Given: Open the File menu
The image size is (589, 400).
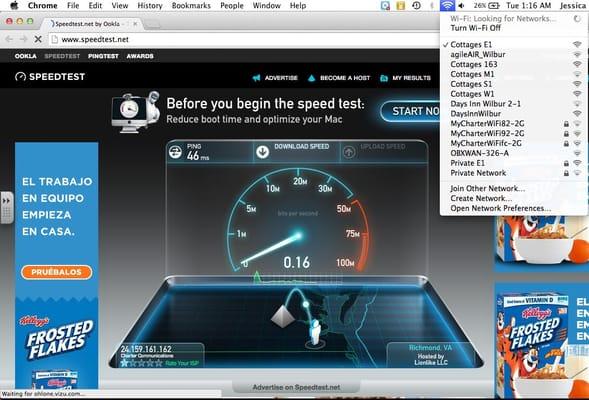Looking at the screenshot, I should [x=73, y=6].
